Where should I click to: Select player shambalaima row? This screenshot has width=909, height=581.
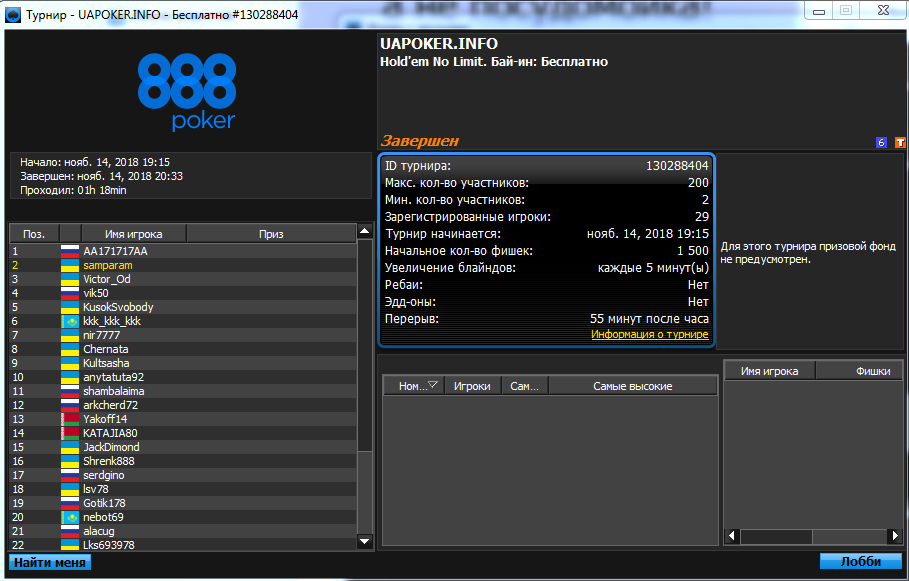click(x=183, y=391)
